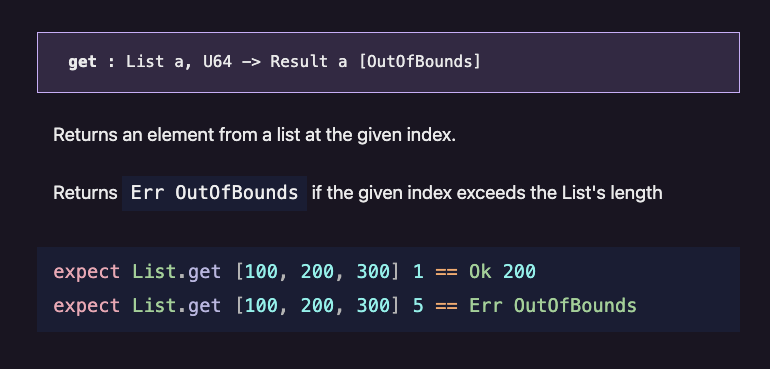
Task: Click the U64 type in the signature
Action: pyautogui.click(x=217, y=62)
